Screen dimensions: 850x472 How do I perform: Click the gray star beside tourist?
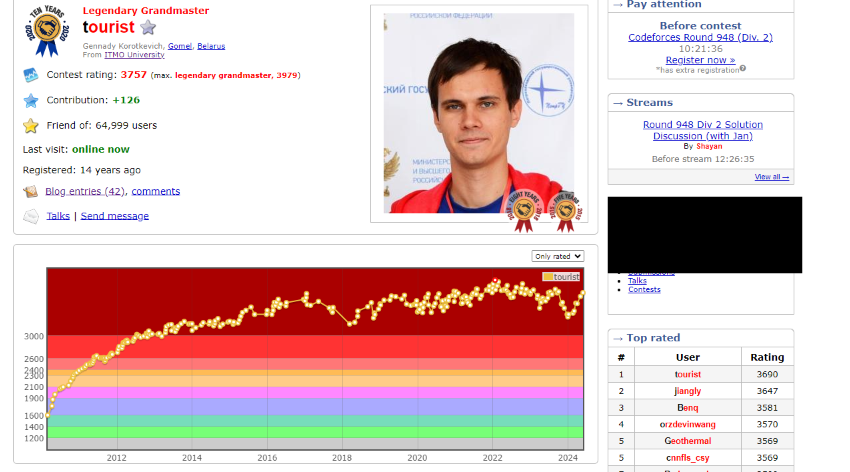pyautogui.click(x=148, y=27)
